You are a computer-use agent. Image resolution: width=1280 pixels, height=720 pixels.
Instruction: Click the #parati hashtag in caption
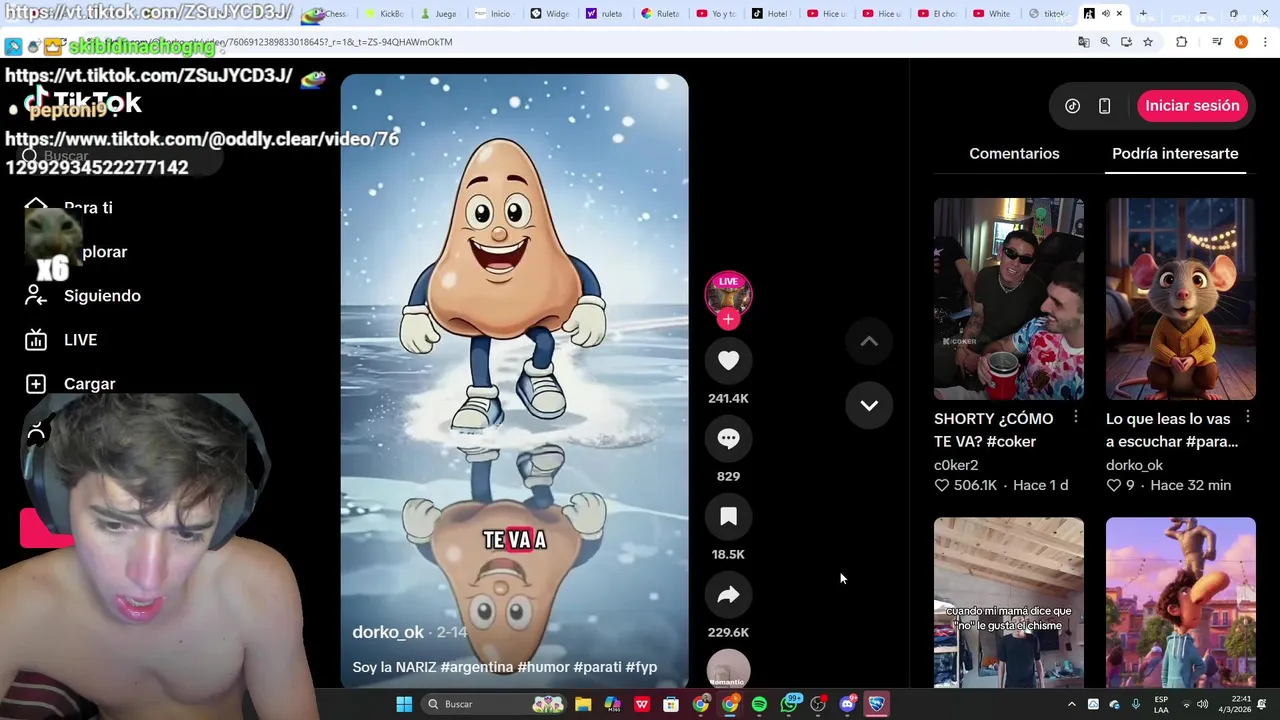click(597, 667)
